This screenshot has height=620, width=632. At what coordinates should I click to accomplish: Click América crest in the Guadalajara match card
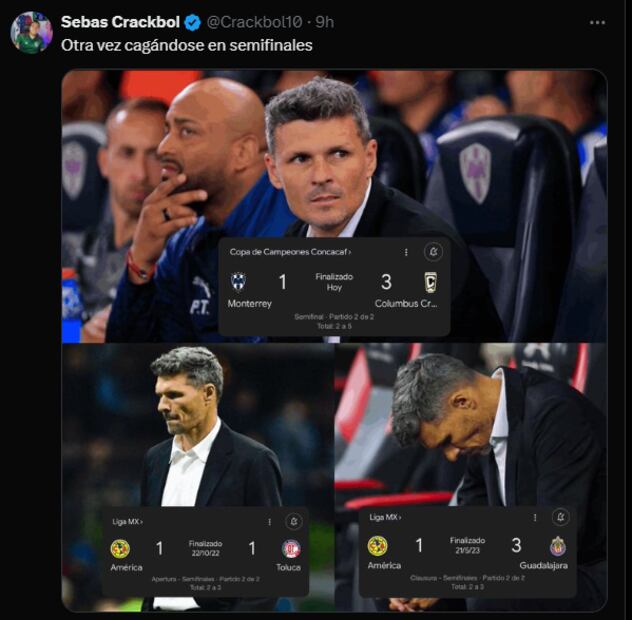377,546
